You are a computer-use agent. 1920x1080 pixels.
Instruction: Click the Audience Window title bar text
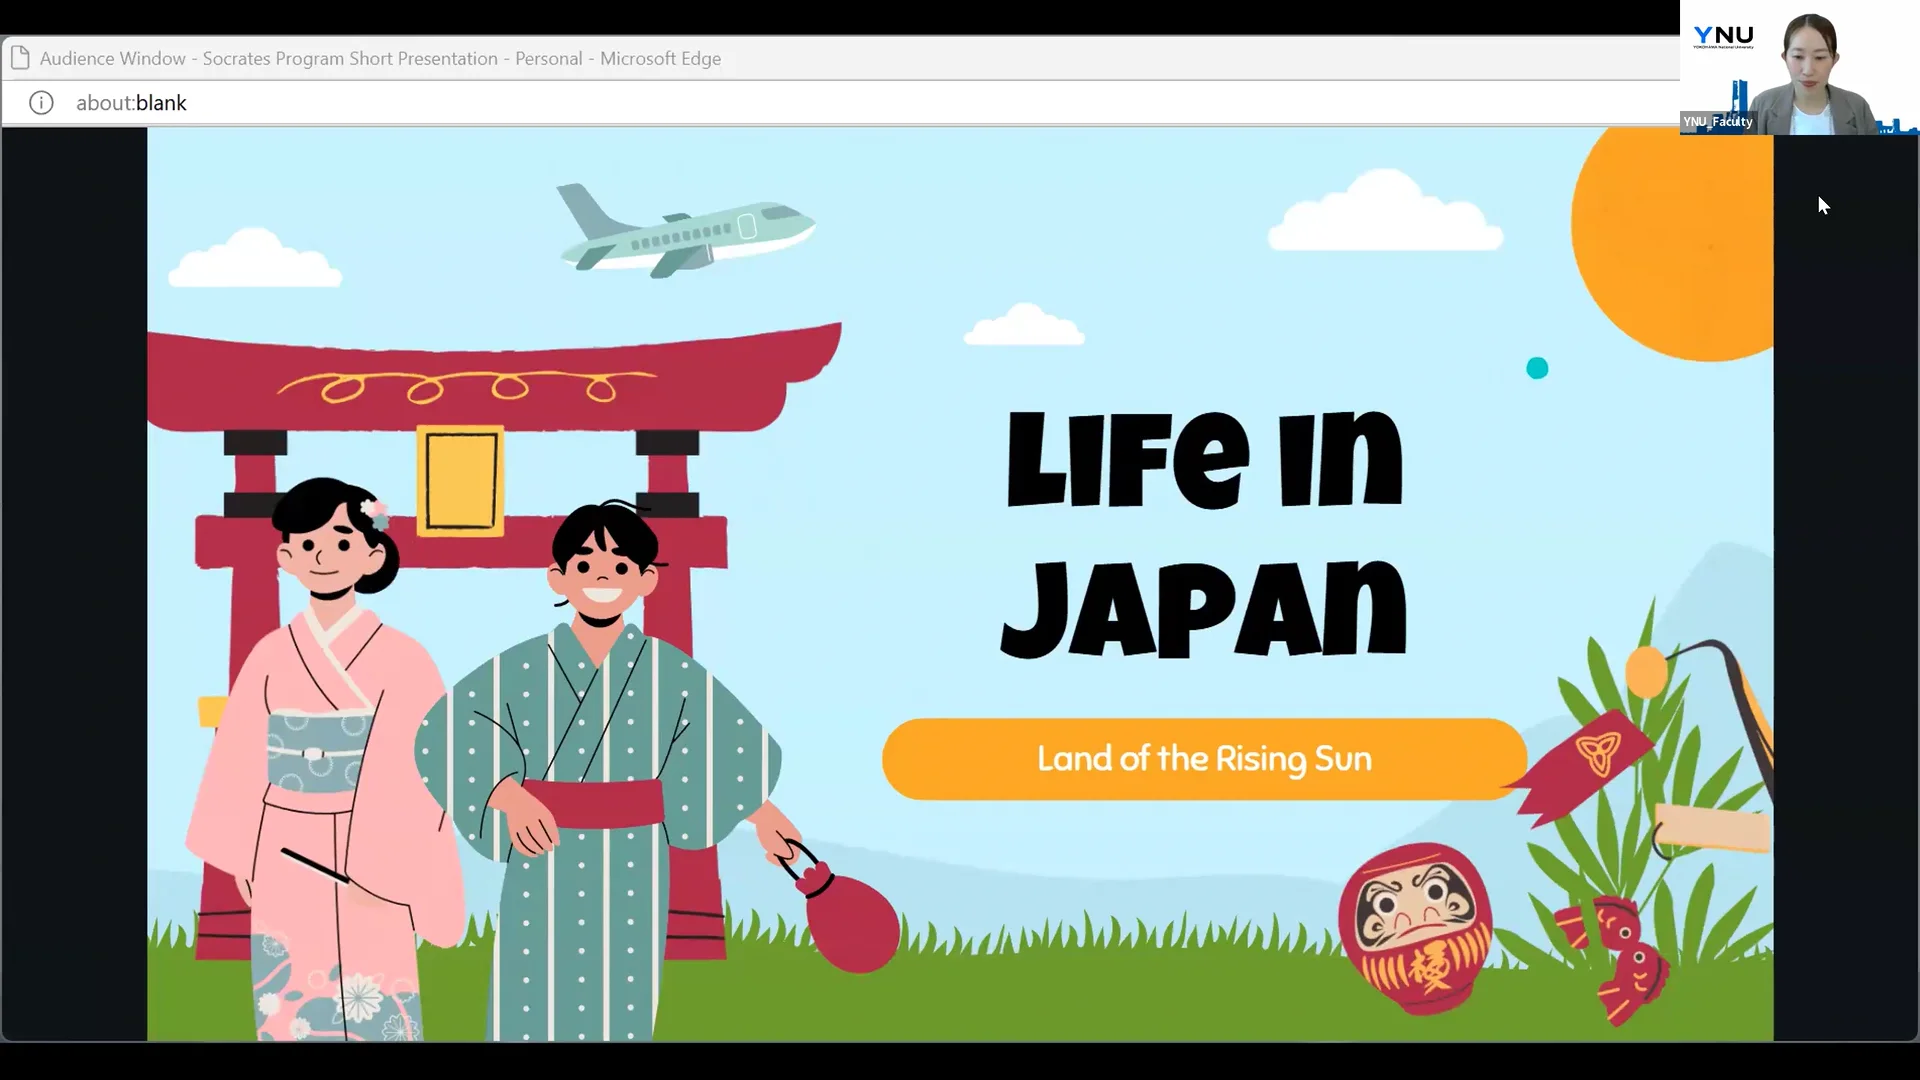pos(379,58)
